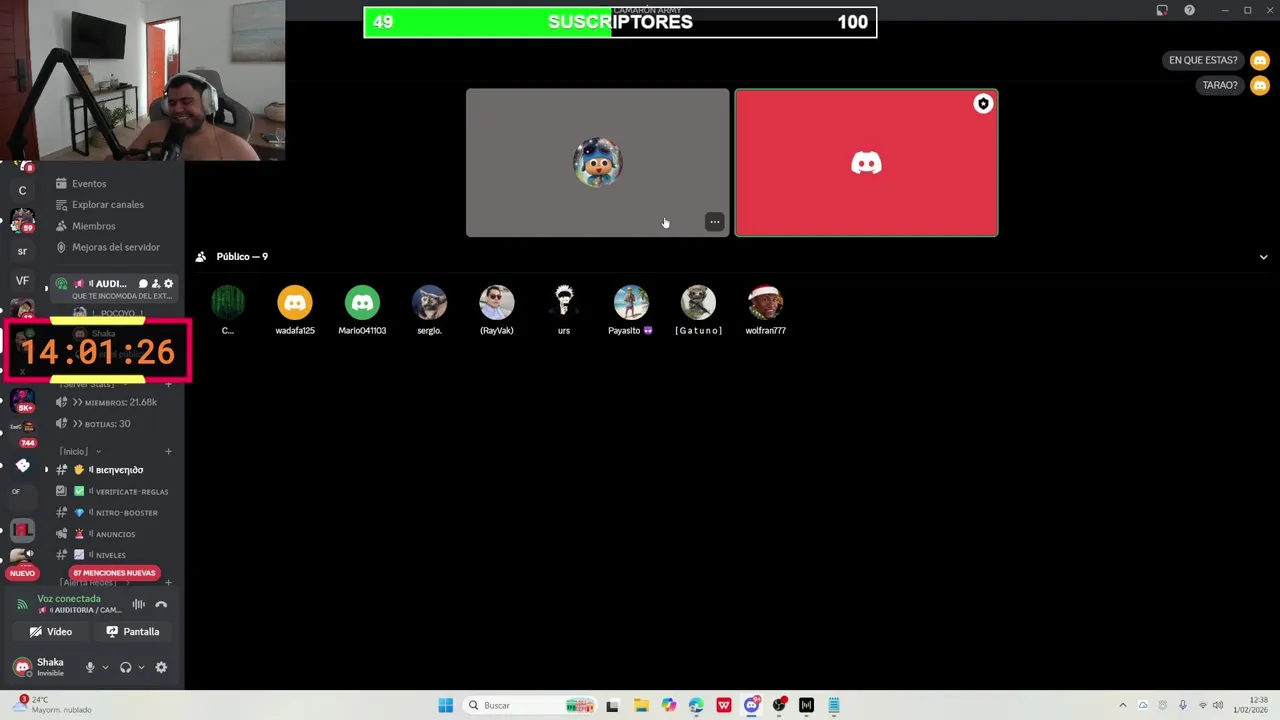Select audience member wolfran777
This screenshot has height=720, width=1280.
point(765,309)
